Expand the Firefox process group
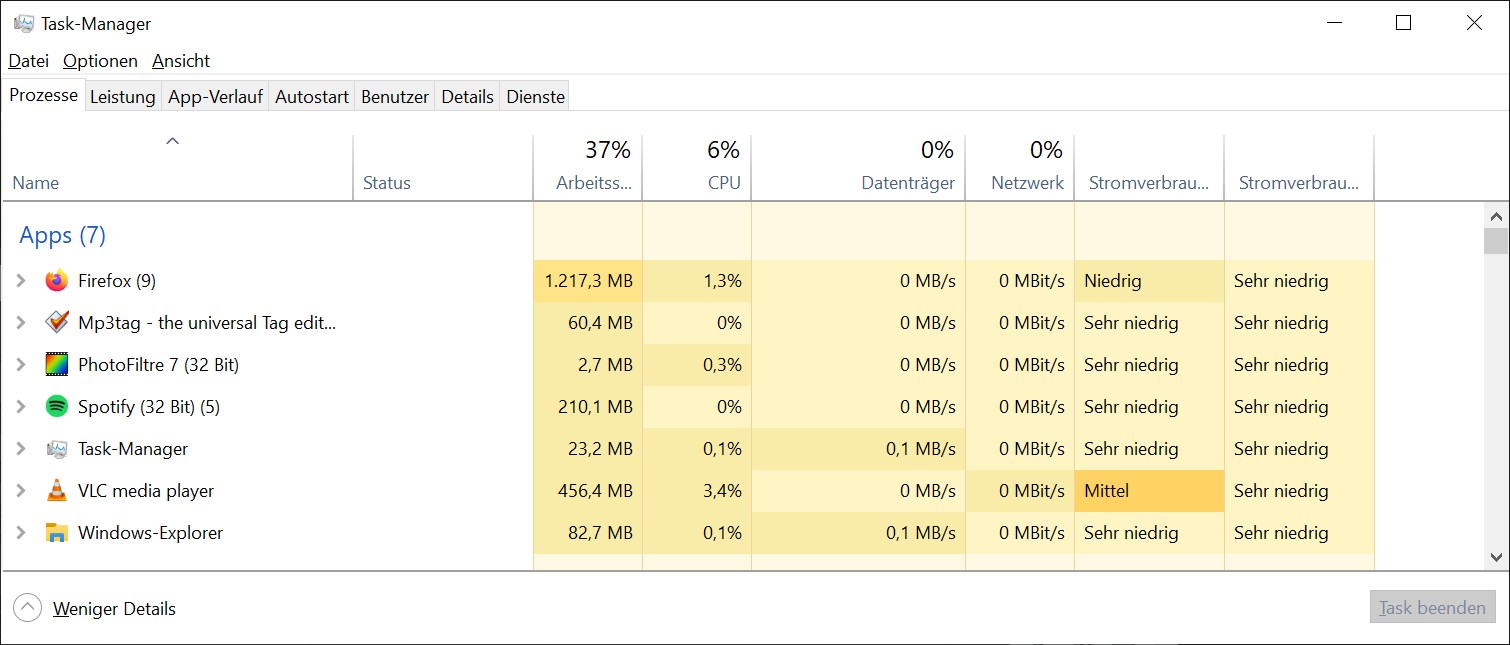The width and height of the screenshot is (1510, 645). click(21, 281)
